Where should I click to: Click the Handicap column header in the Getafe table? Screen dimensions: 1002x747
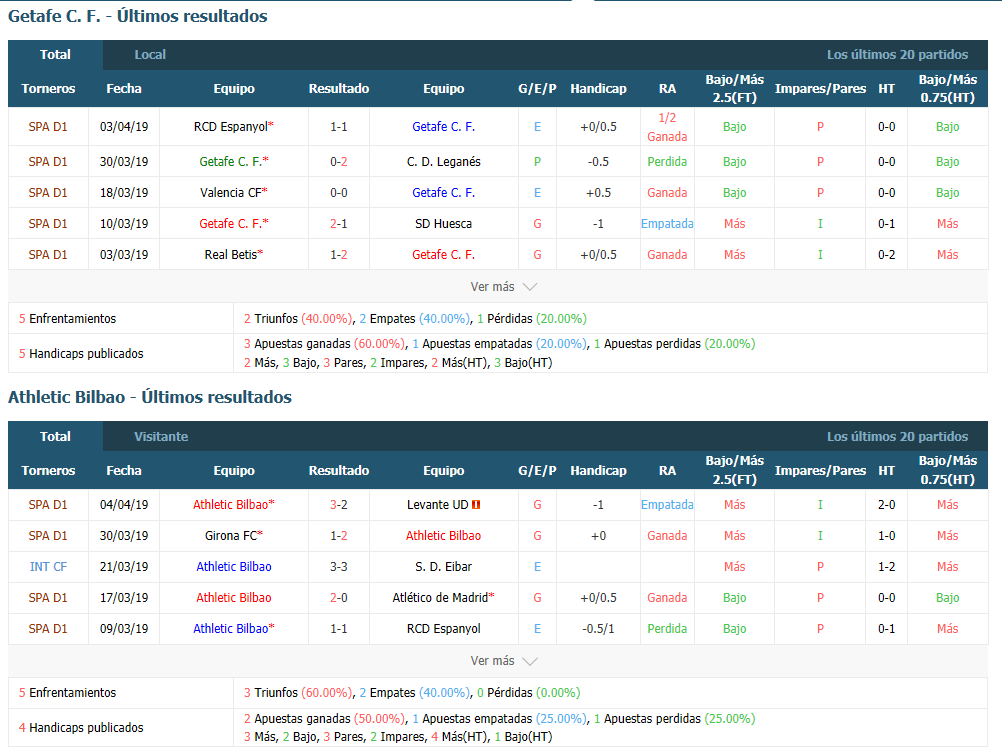598,88
